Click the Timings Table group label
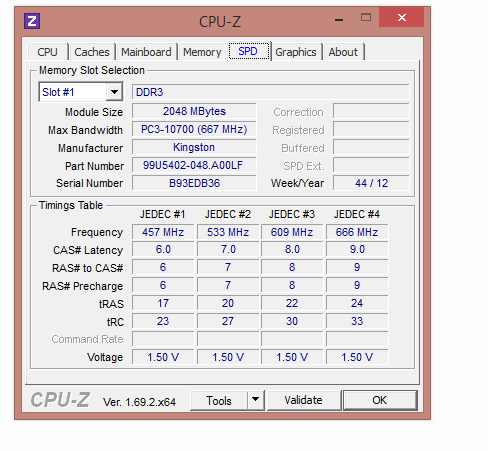 pyautogui.click(x=71, y=205)
